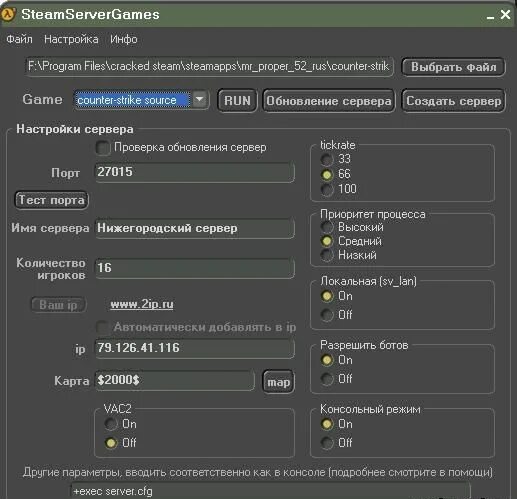Click the Выбрать файл button
The height and width of the screenshot is (499, 517).
(453, 67)
